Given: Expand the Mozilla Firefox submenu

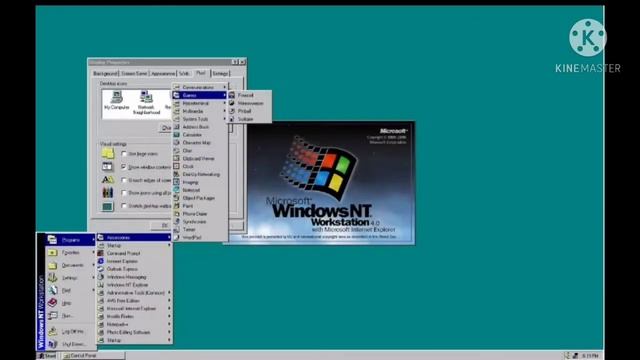Looking at the screenshot, I should [x=134, y=316].
